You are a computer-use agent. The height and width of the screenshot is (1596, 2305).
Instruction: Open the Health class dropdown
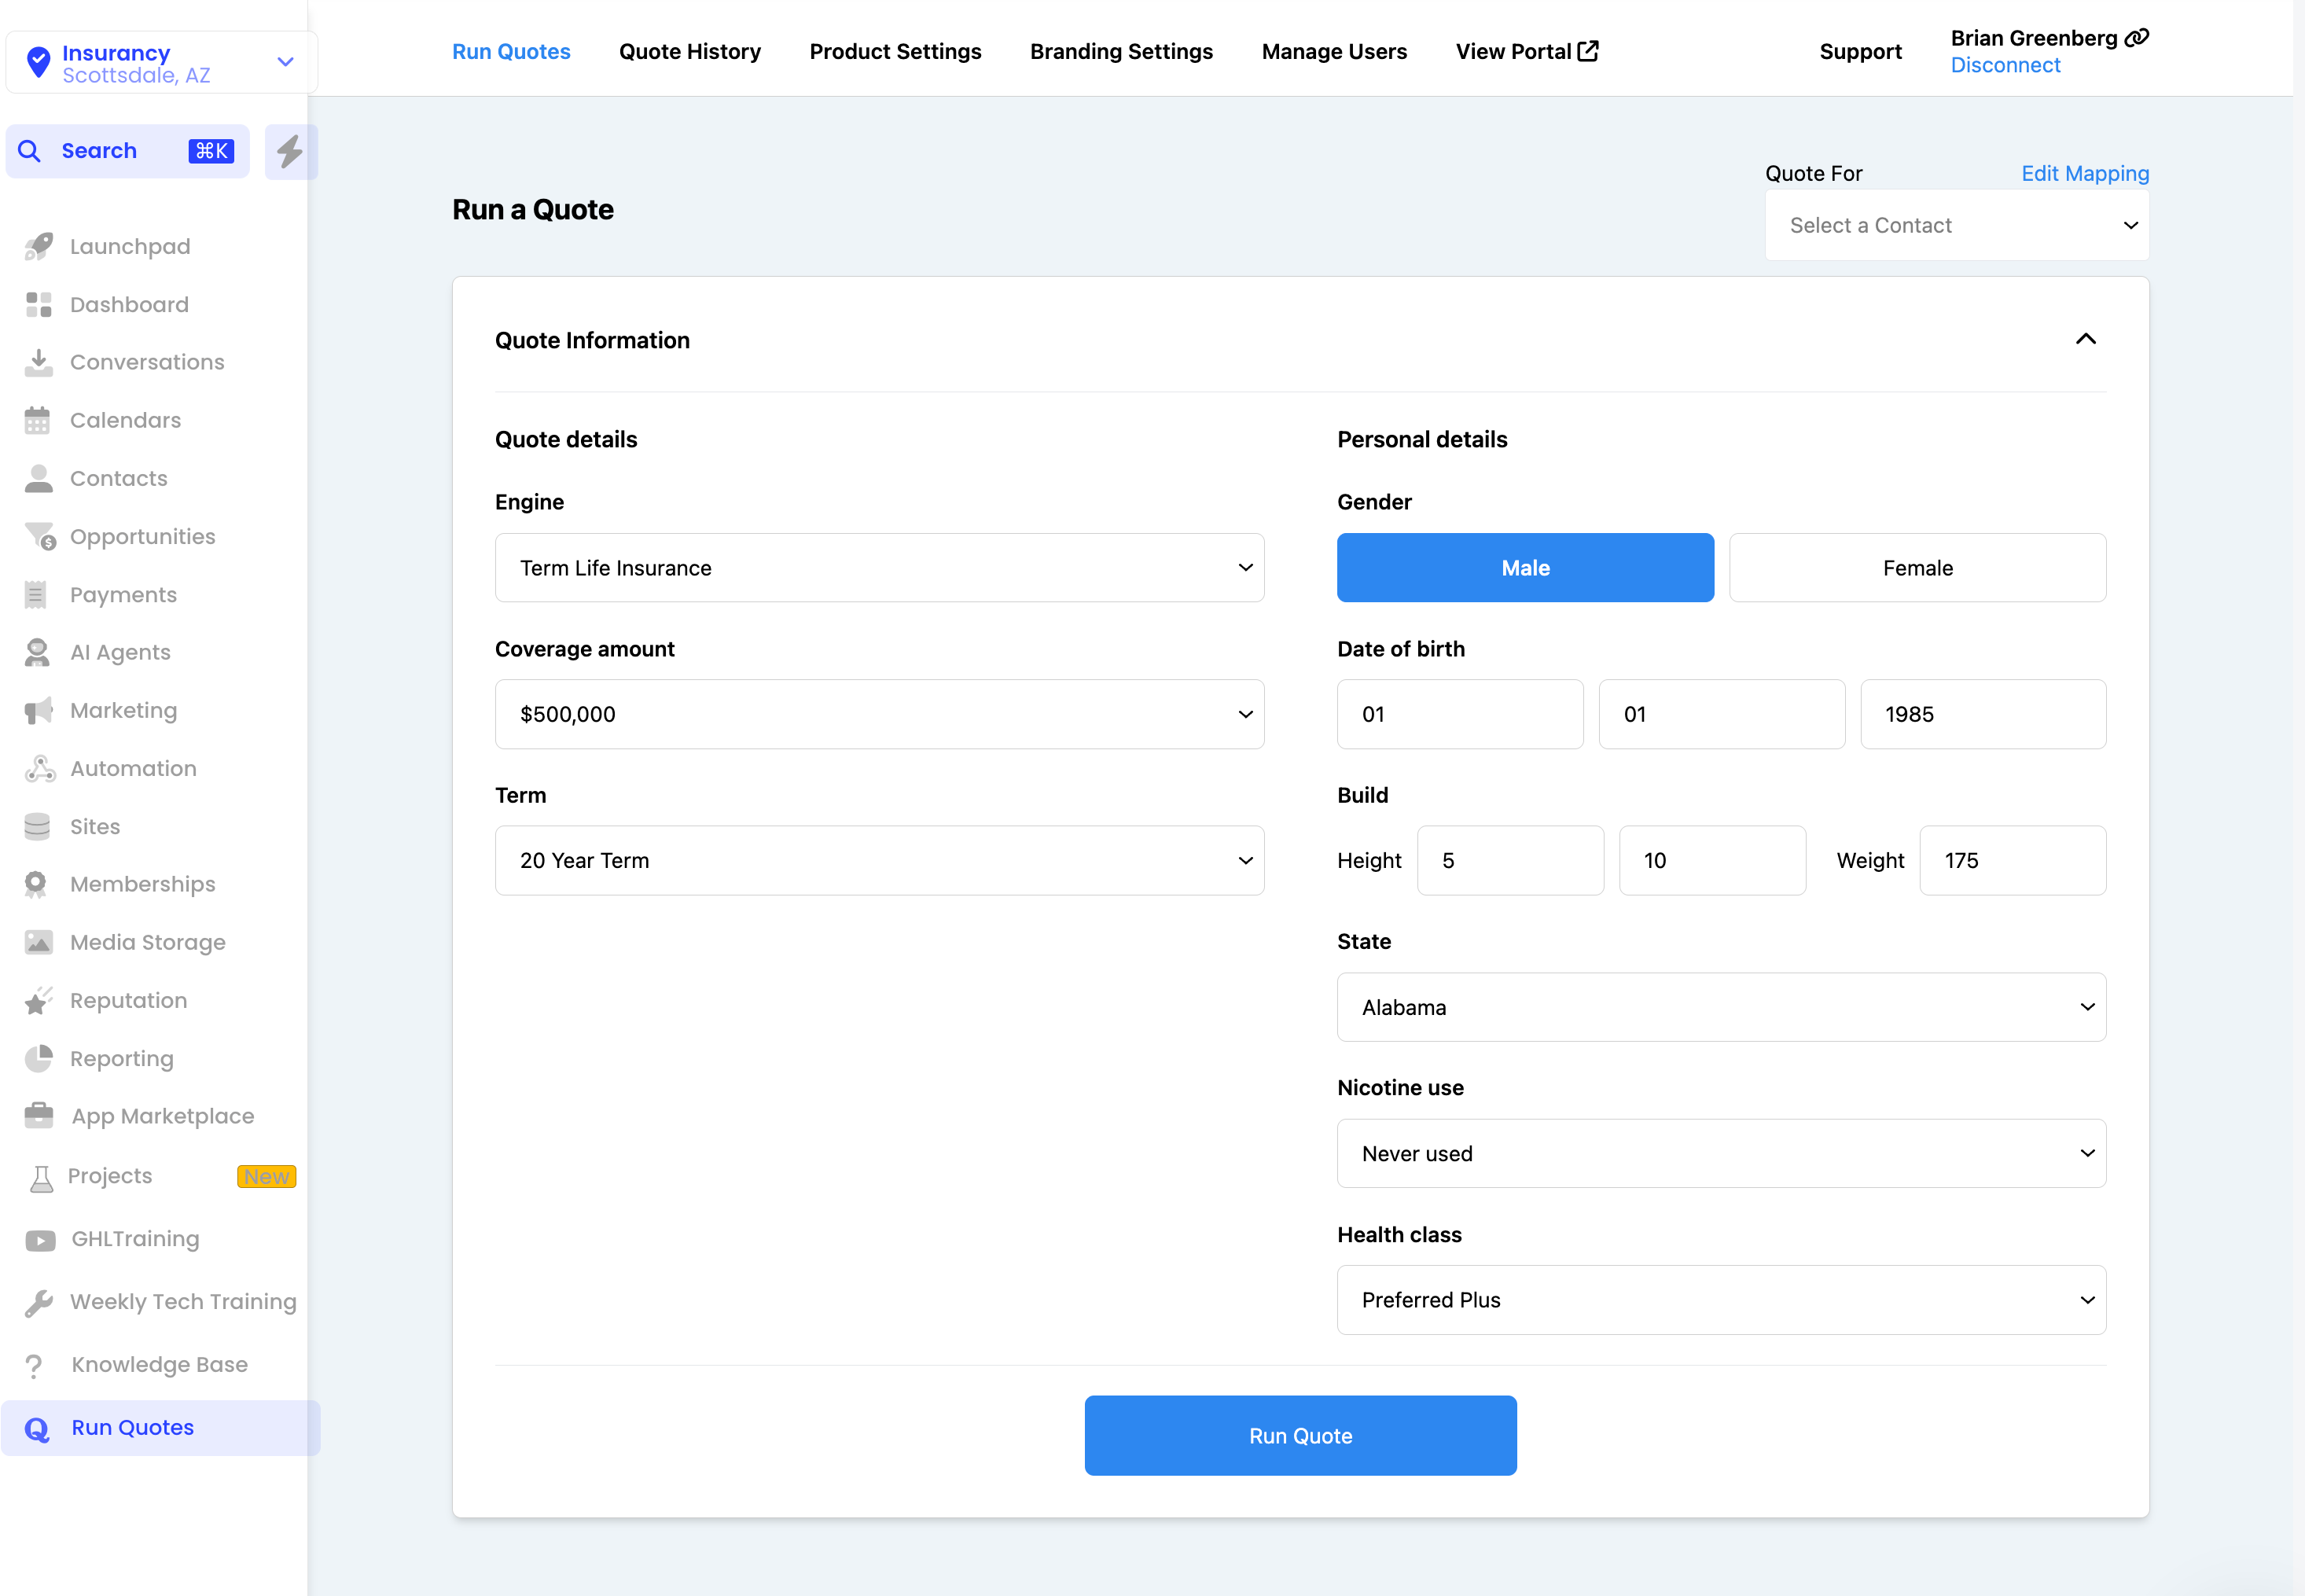[x=1721, y=1300]
